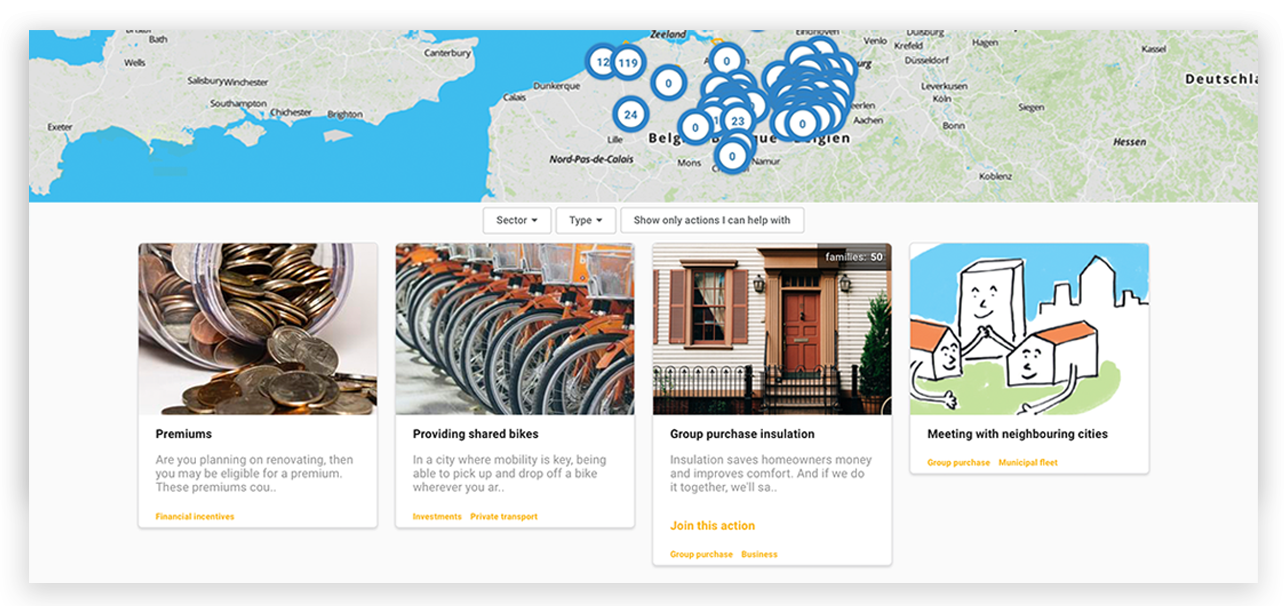Open 'Meeting with neighbouring cities' card title
1287x606 pixels.
[1017, 434]
